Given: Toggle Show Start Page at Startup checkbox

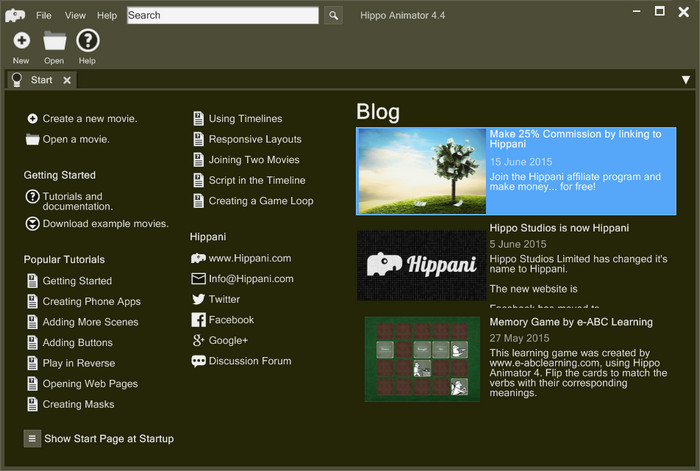Looking at the screenshot, I should [x=32, y=438].
